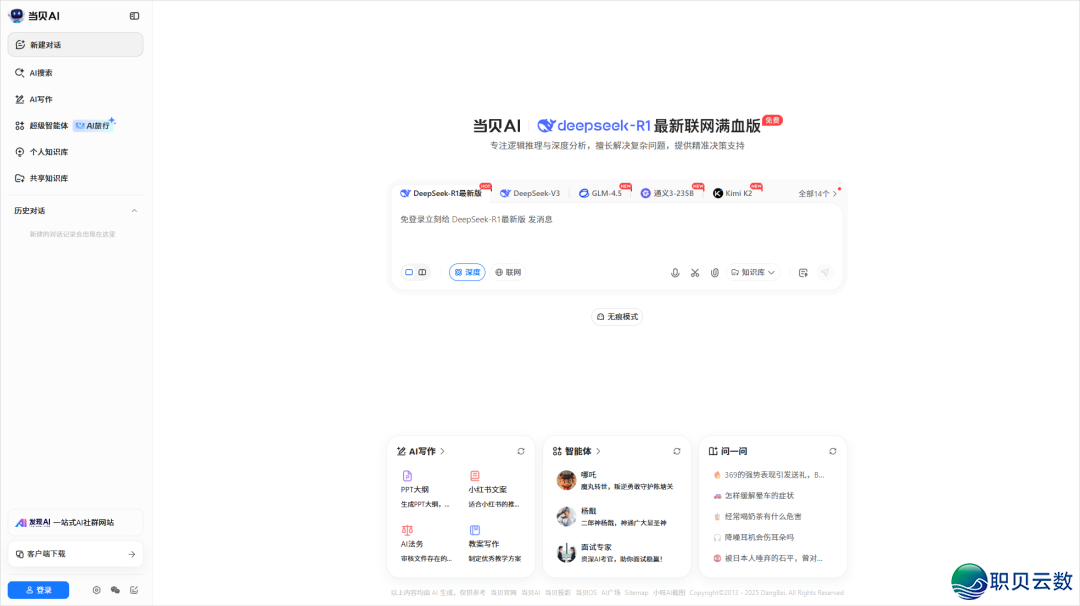This screenshot has width=1080, height=606.
Task: Open 超级智能体 in the sidebar
Action: coord(41,125)
